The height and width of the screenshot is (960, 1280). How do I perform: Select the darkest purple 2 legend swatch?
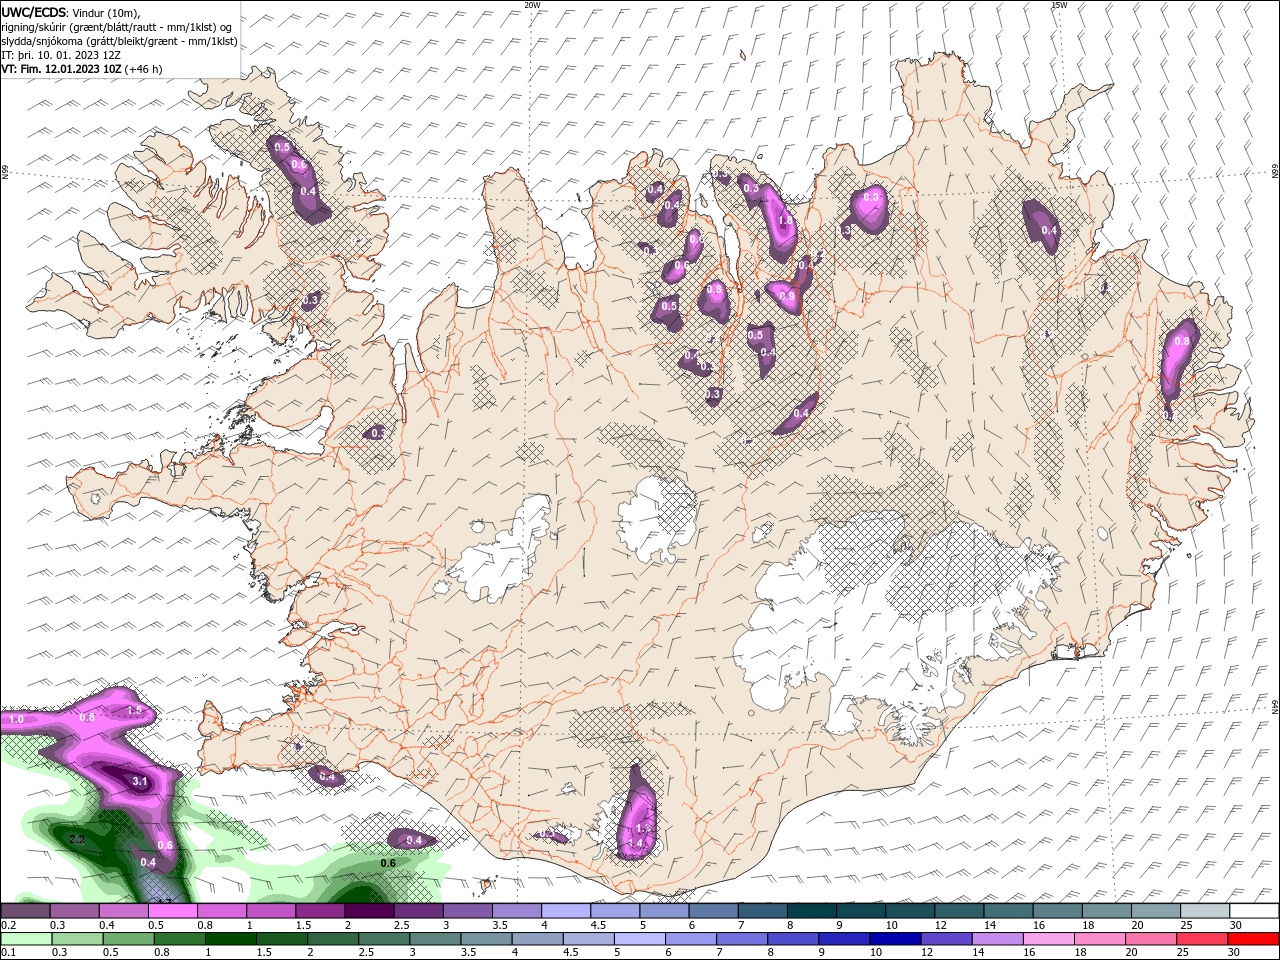369,911
